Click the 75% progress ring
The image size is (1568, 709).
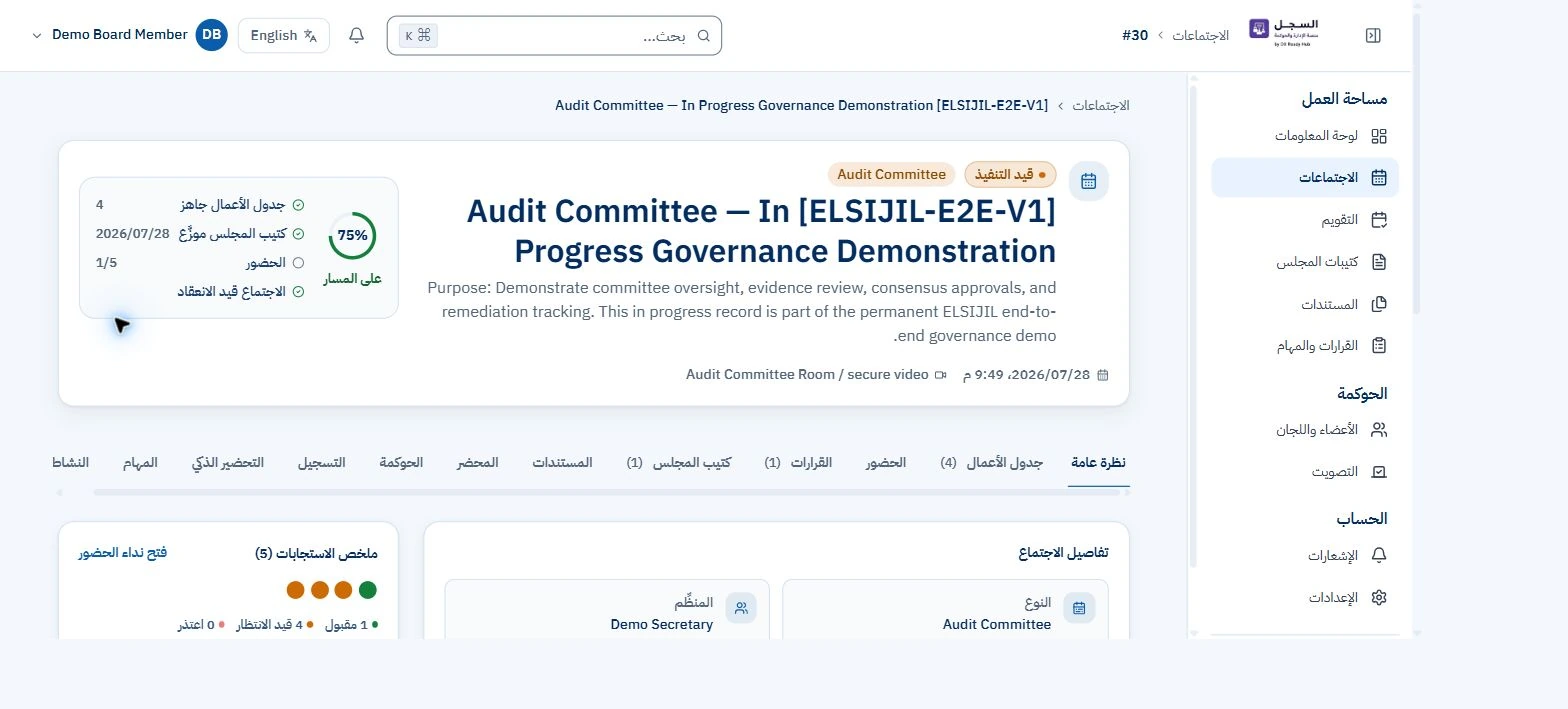(352, 236)
